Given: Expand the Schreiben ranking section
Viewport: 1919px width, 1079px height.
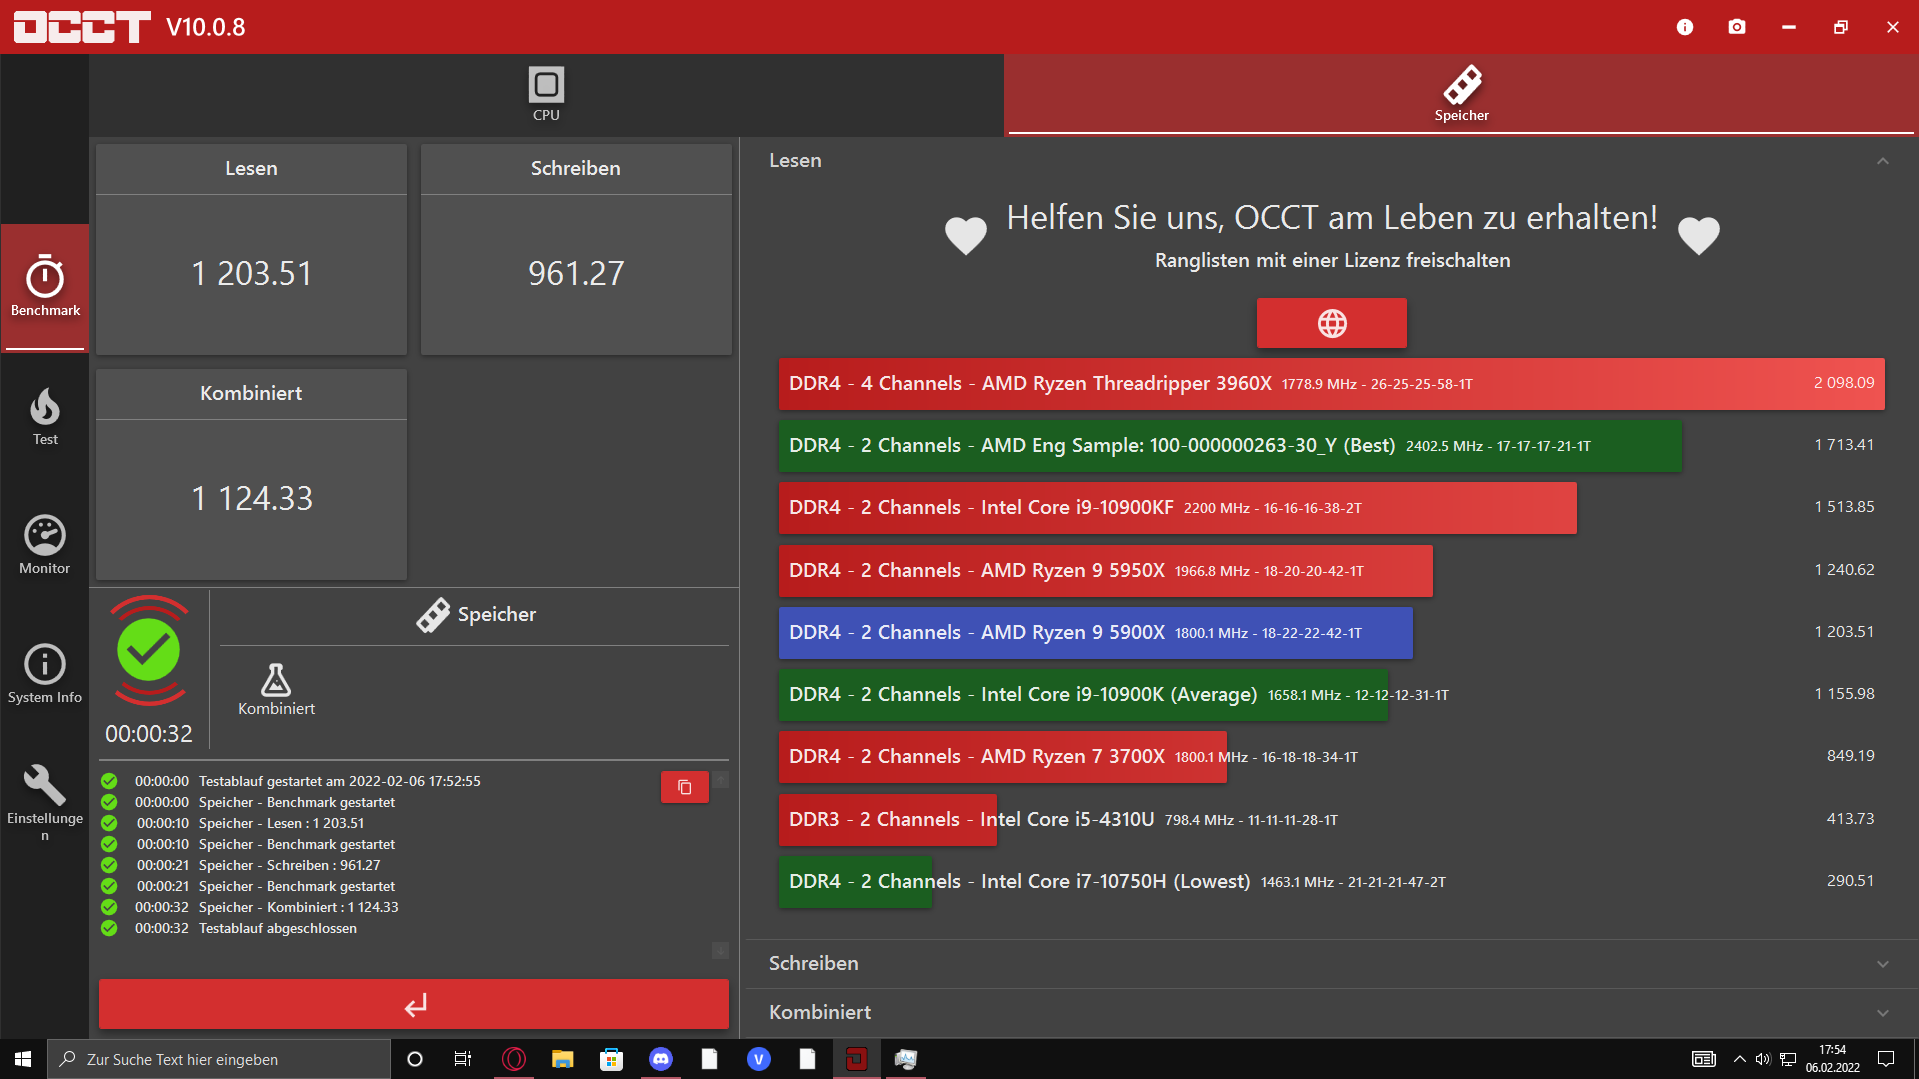Looking at the screenshot, I should [x=1330, y=964].
